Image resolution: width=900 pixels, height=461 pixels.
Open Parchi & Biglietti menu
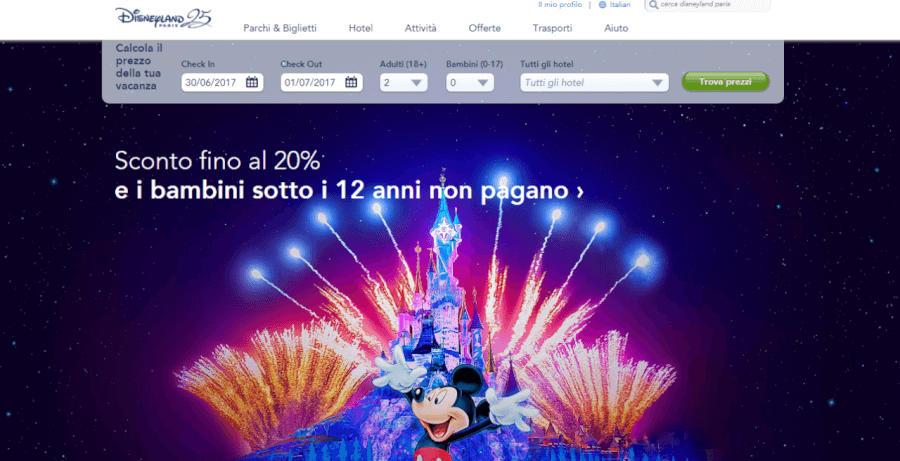pos(280,28)
